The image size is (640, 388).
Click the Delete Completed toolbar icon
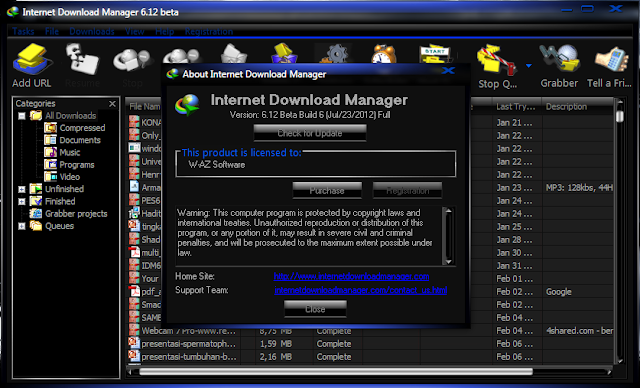point(284,53)
